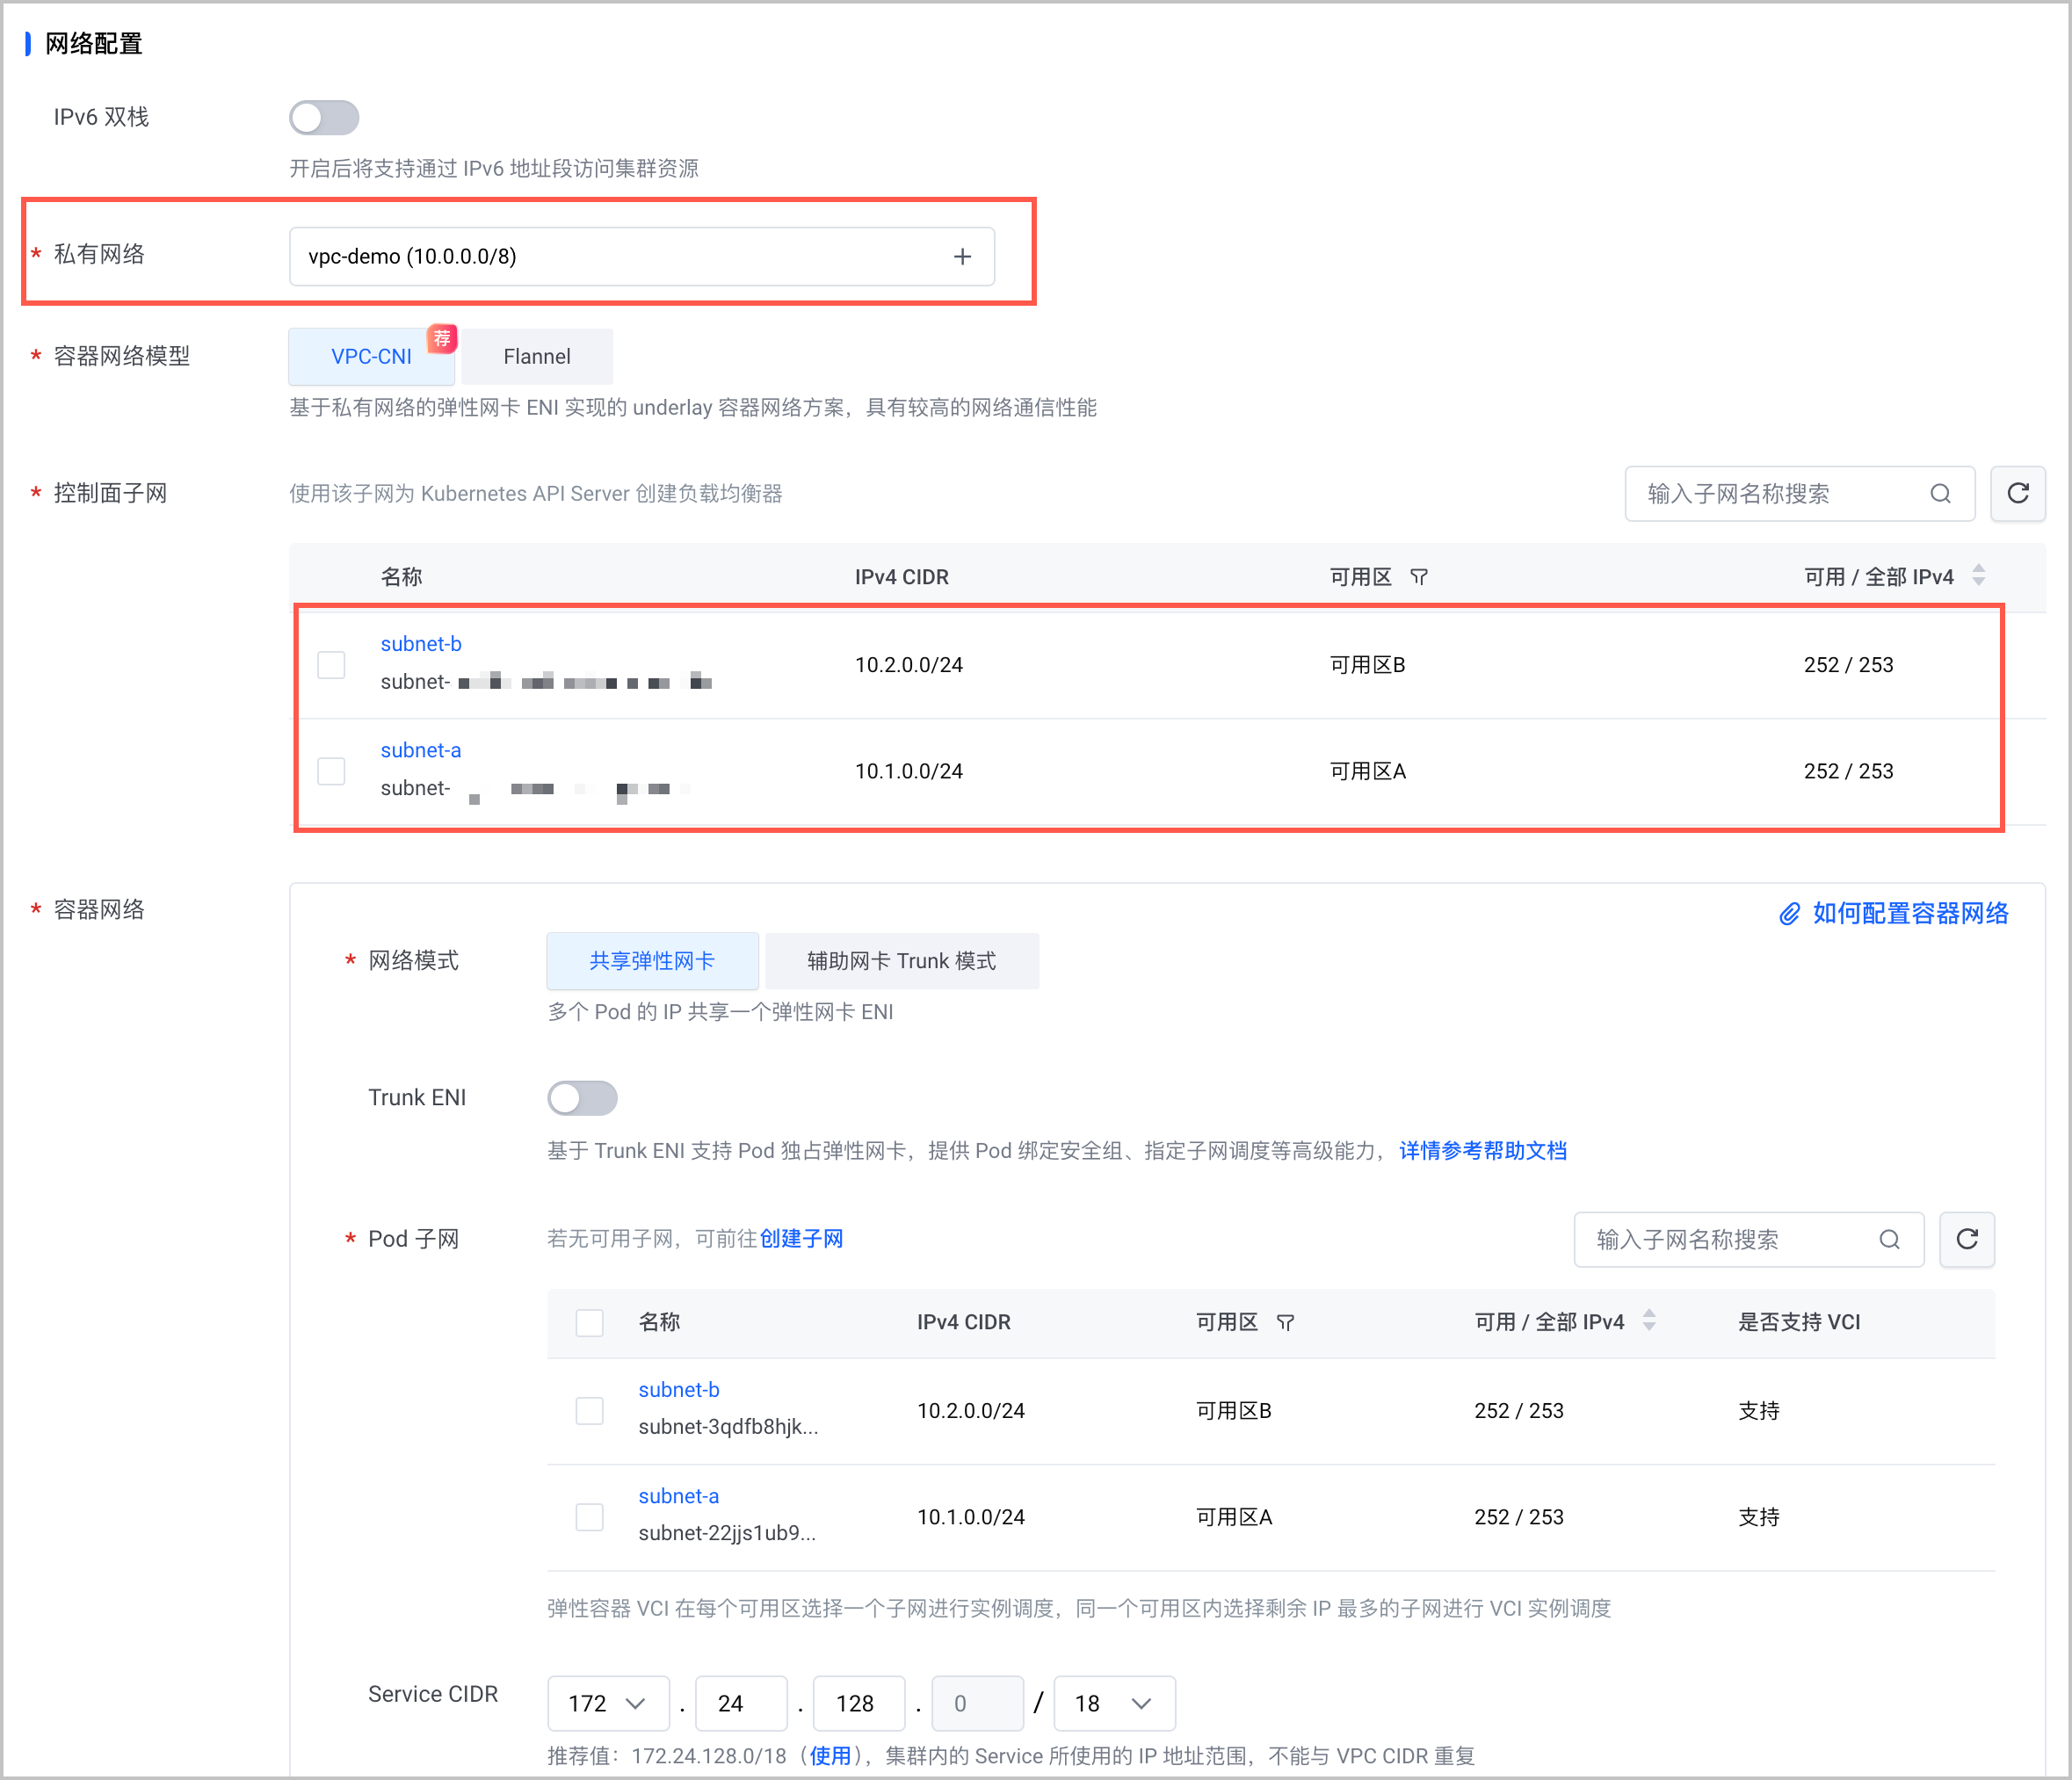This screenshot has width=2072, height=1780.
Task: Open the 创建子网 link
Action: coord(801,1239)
